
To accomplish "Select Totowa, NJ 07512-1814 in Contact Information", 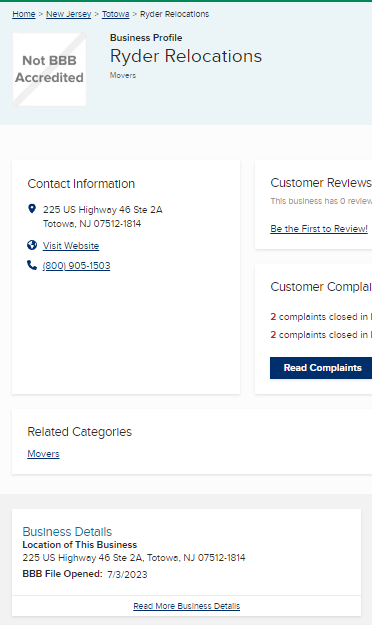I will [x=92, y=224].
